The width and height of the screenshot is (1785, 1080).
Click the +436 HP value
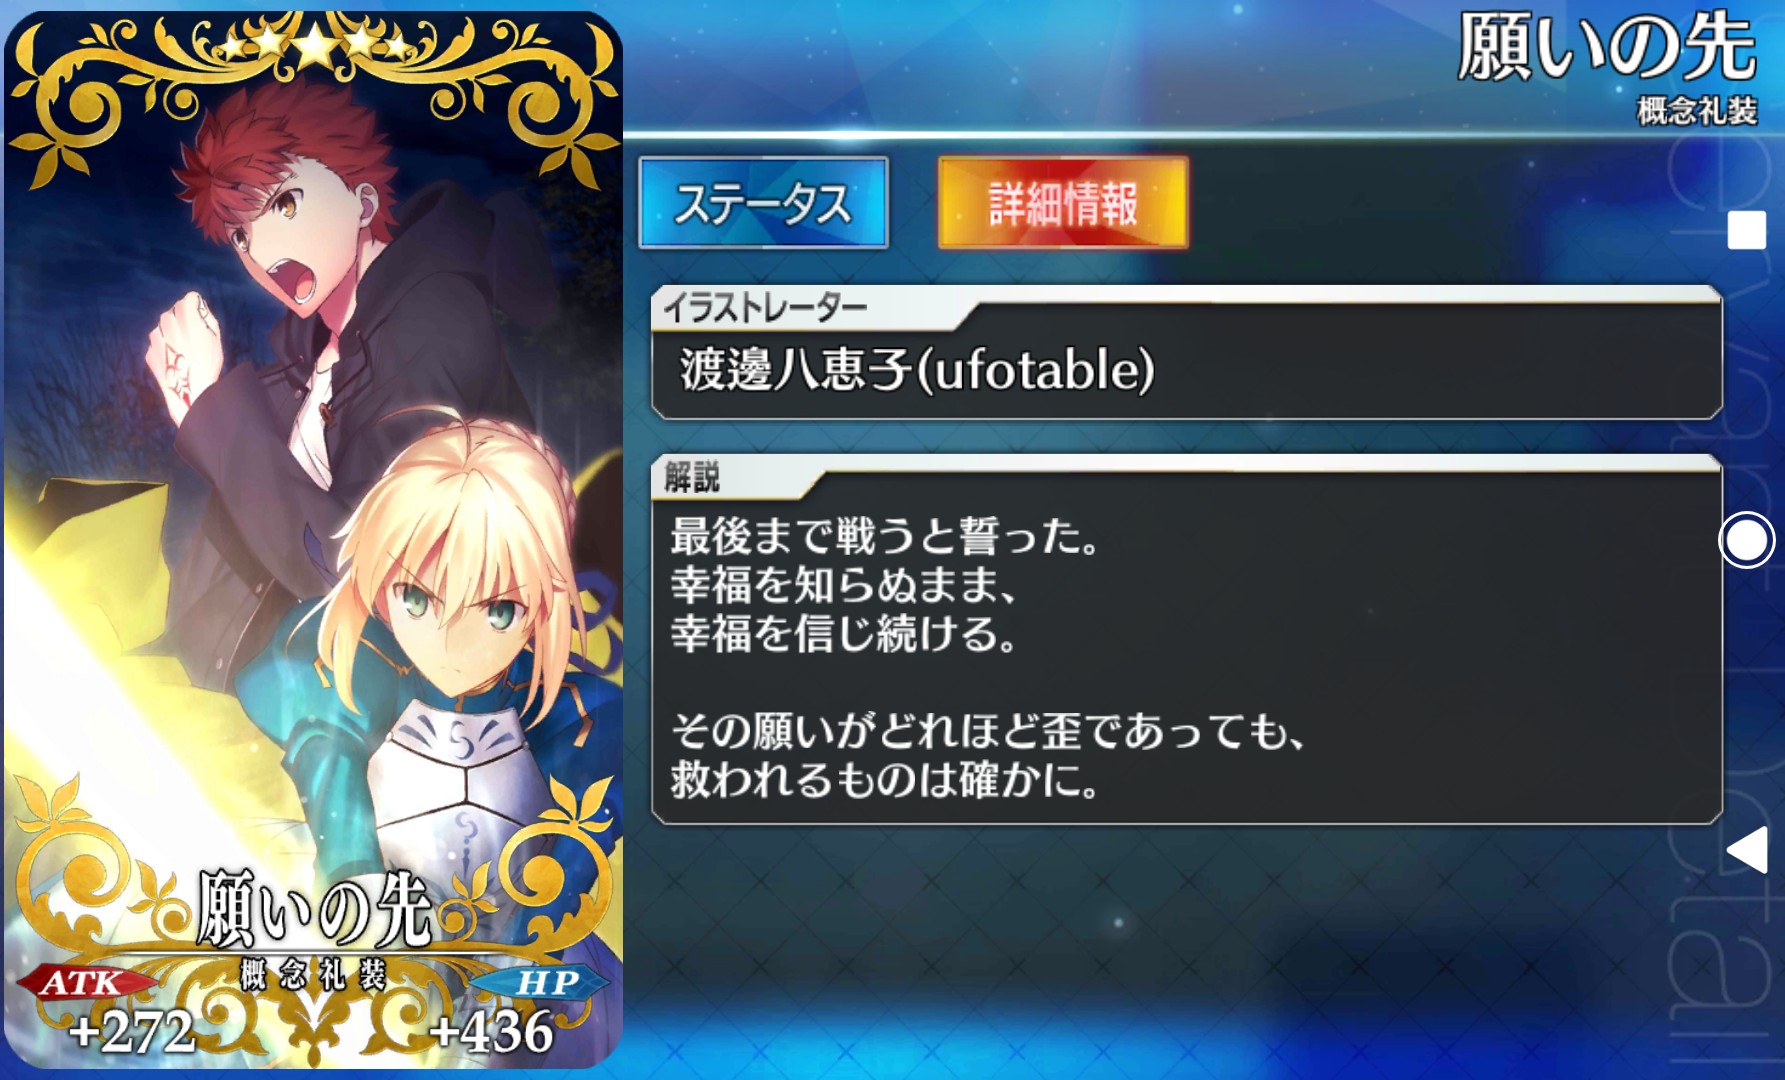[490, 1031]
